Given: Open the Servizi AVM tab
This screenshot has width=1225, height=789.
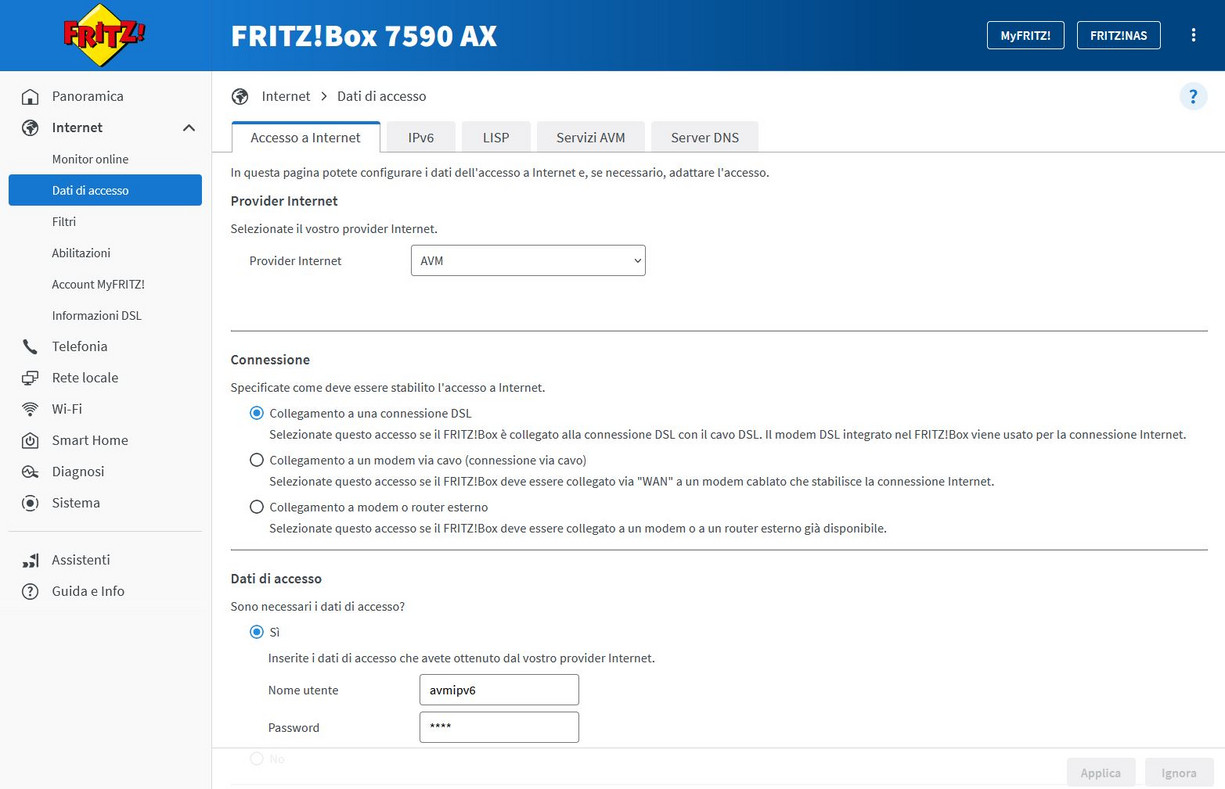Looking at the screenshot, I should pyautogui.click(x=591, y=137).
